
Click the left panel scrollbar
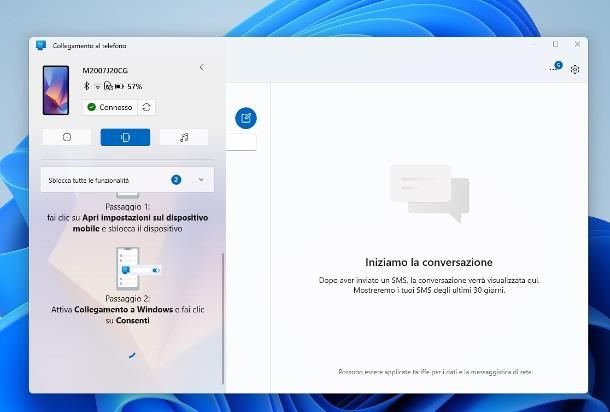(x=223, y=318)
